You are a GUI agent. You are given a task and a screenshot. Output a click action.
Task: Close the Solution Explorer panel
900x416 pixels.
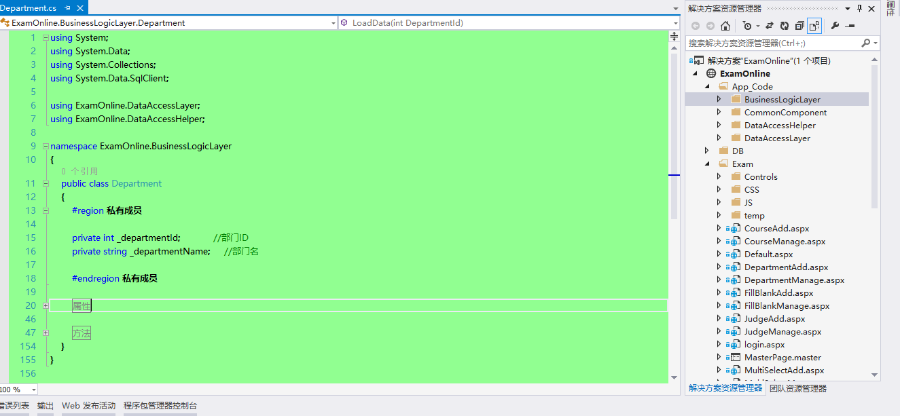[871, 9]
